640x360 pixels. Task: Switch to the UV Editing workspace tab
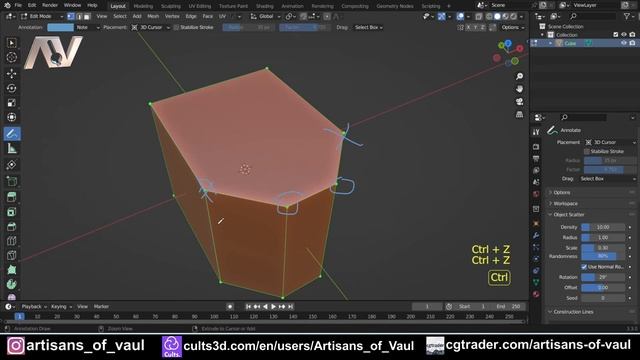tap(200, 6)
